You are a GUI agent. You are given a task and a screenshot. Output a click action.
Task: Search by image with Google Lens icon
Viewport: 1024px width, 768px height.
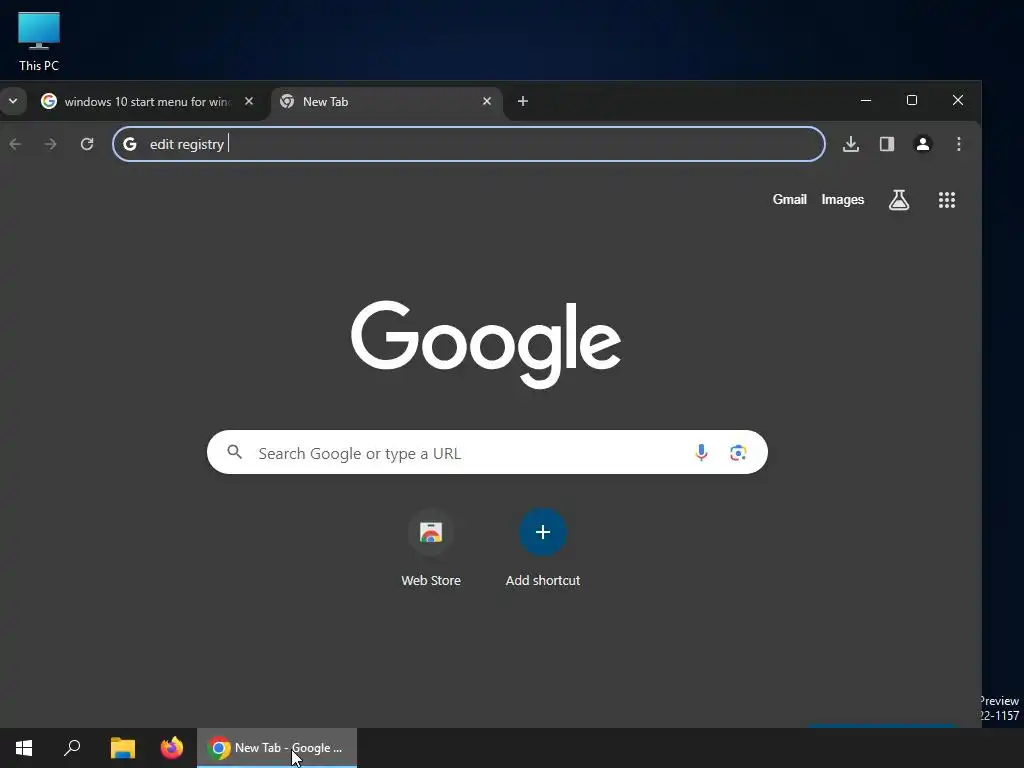(738, 453)
